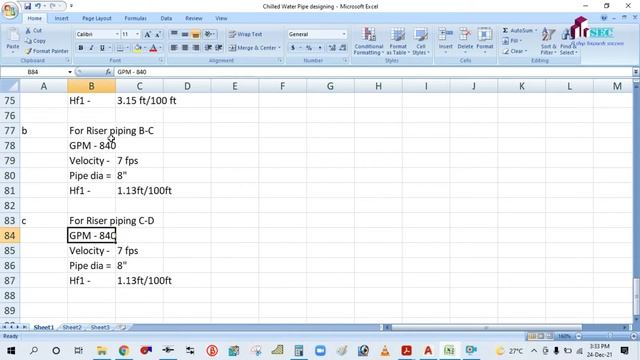Image resolution: width=640 pixels, height=360 pixels.
Task: Select row 80 header
Action: 10,176
